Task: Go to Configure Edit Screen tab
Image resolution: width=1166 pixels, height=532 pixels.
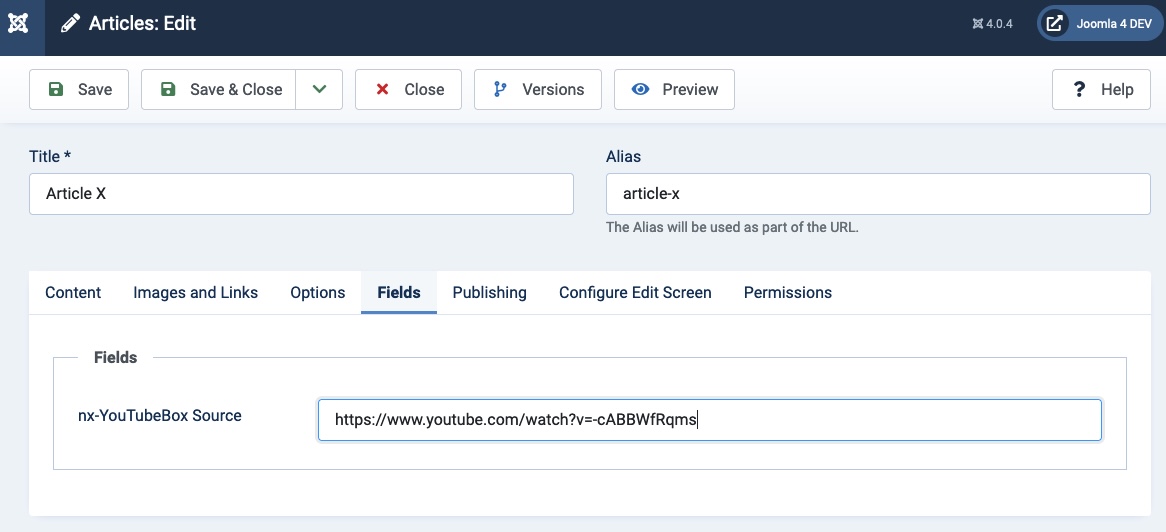Action: tap(635, 292)
